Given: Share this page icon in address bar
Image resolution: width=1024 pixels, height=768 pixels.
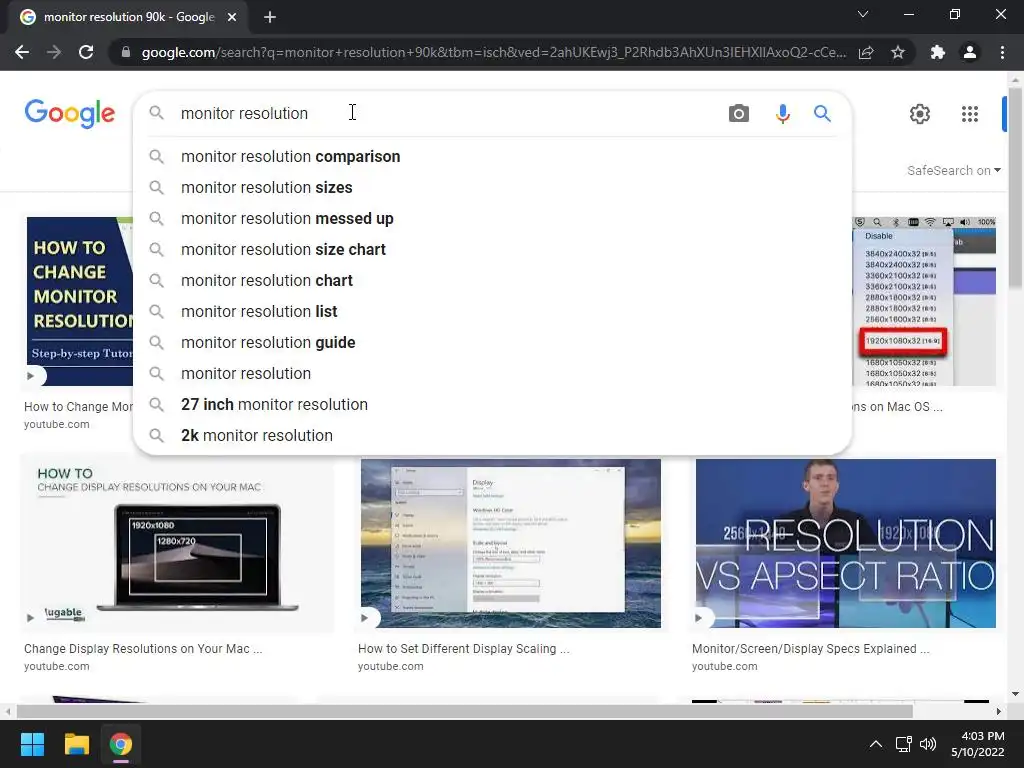Looking at the screenshot, I should point(866,52).
